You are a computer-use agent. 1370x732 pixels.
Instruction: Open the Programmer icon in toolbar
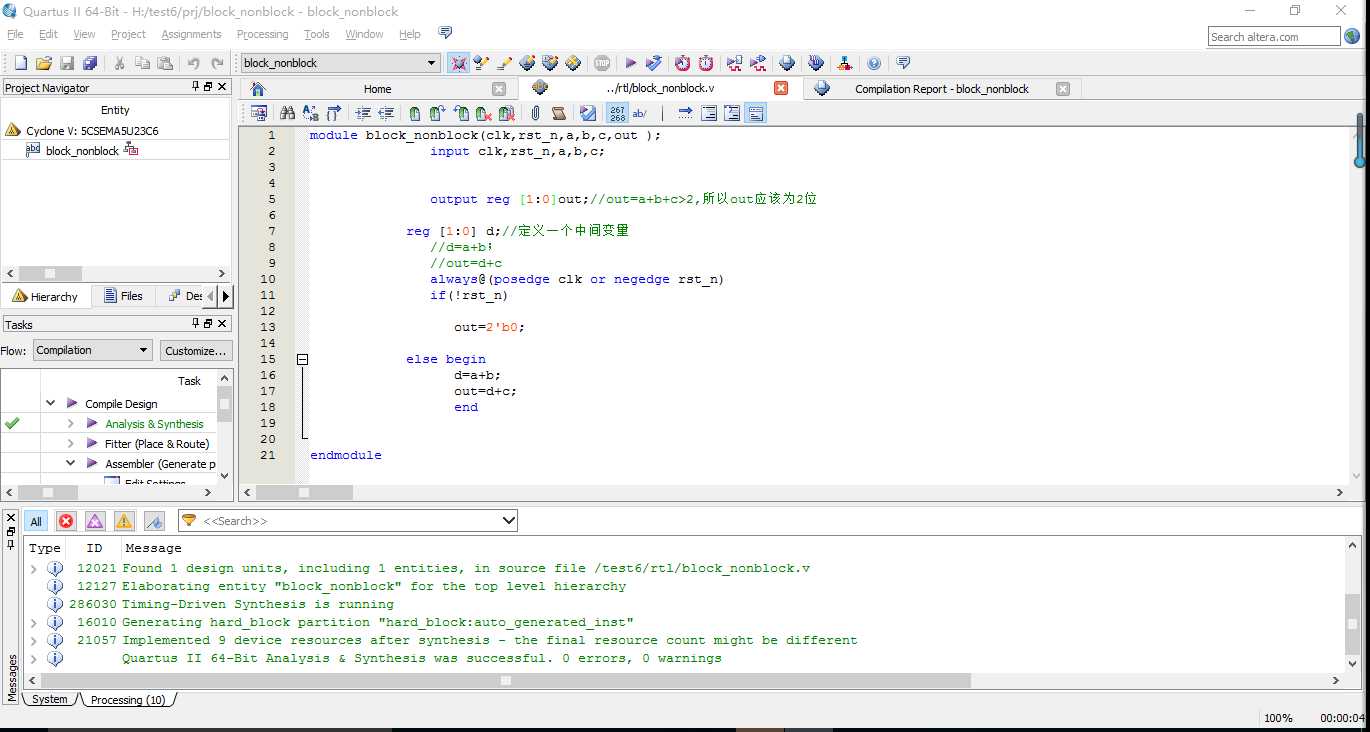816,63
